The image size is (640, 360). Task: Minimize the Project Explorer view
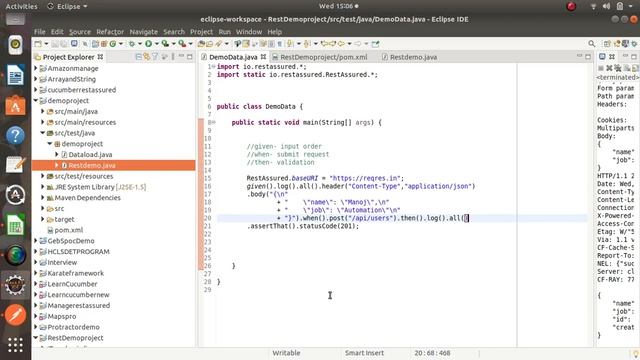[x=181, y=56]
